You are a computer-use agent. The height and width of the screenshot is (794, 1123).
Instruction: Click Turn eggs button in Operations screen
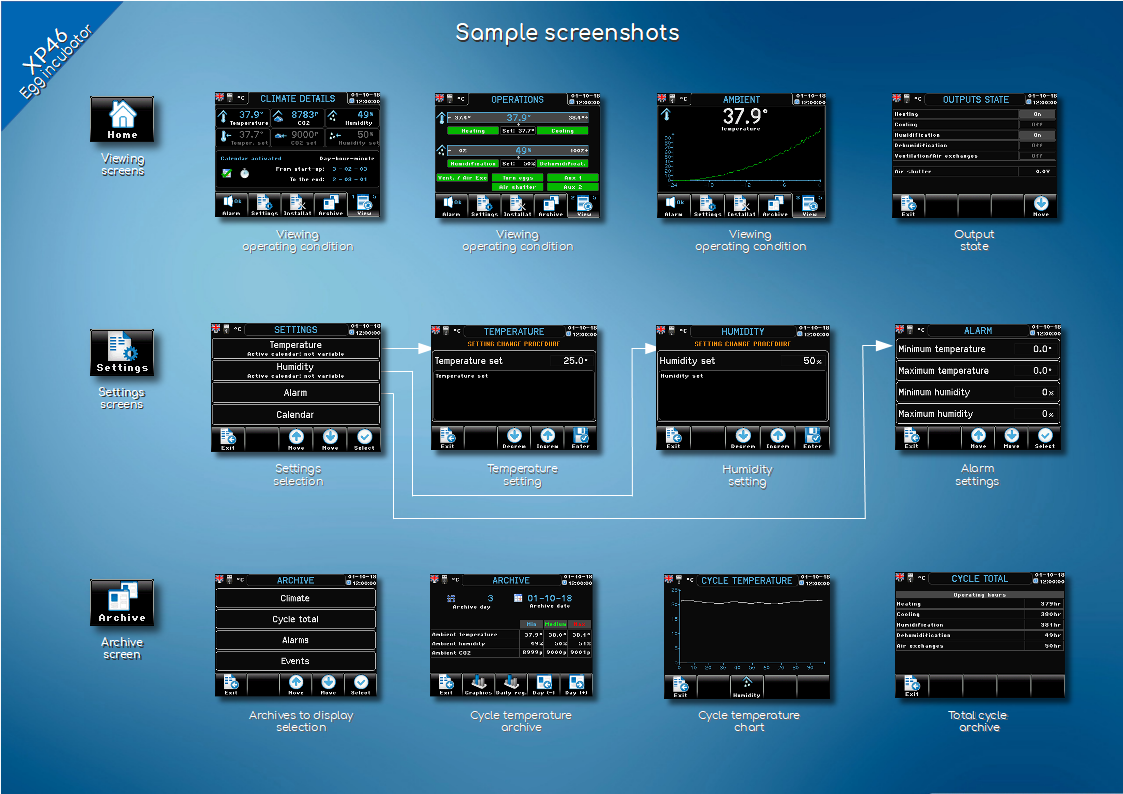[518, 178]
